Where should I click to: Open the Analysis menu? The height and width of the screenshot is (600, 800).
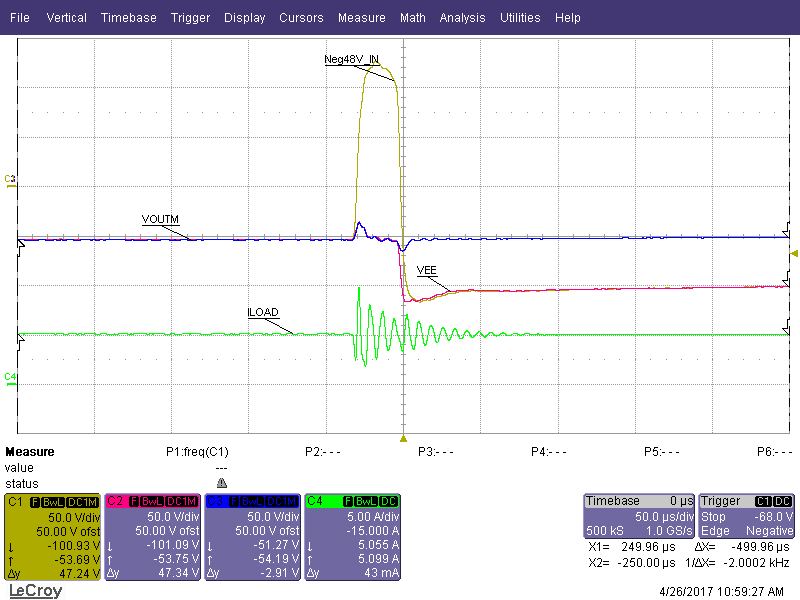point(462,17)
